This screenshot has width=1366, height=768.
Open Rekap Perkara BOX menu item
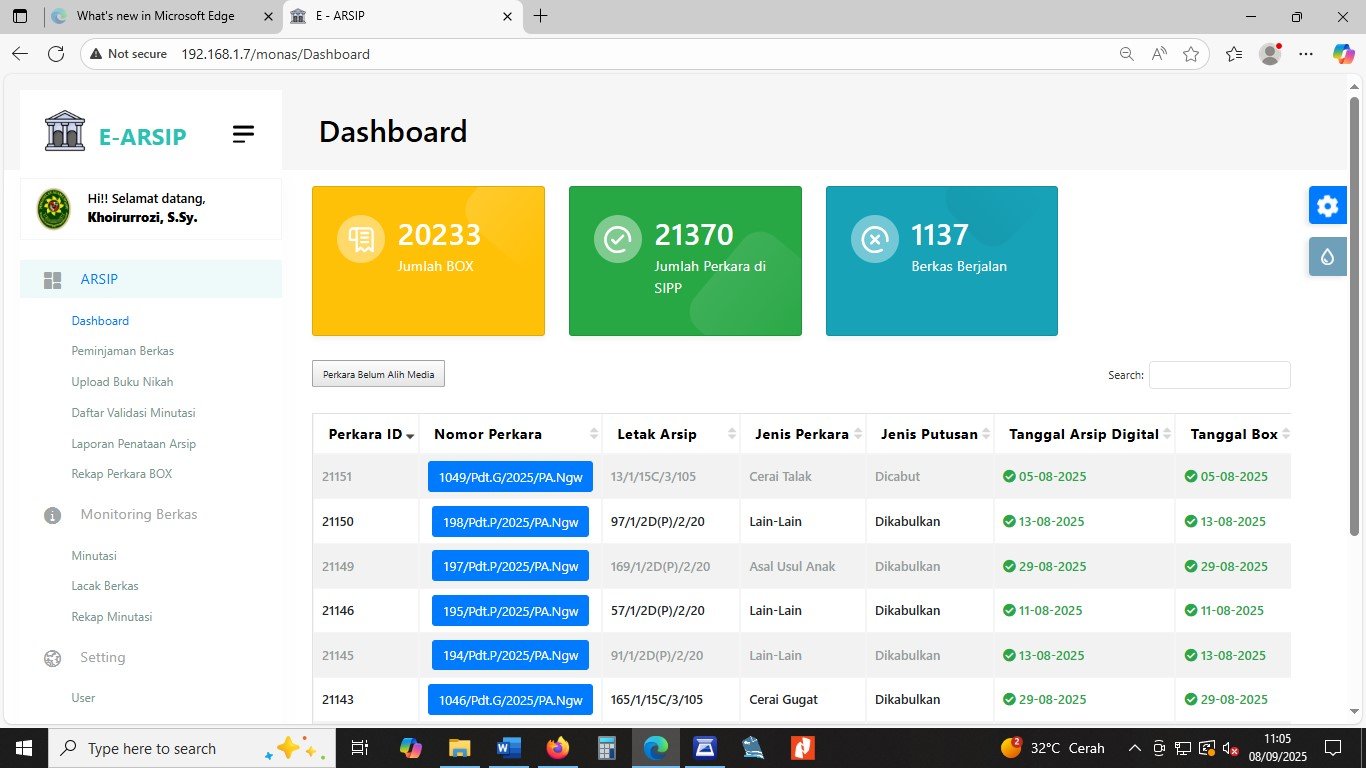point(122,474)
